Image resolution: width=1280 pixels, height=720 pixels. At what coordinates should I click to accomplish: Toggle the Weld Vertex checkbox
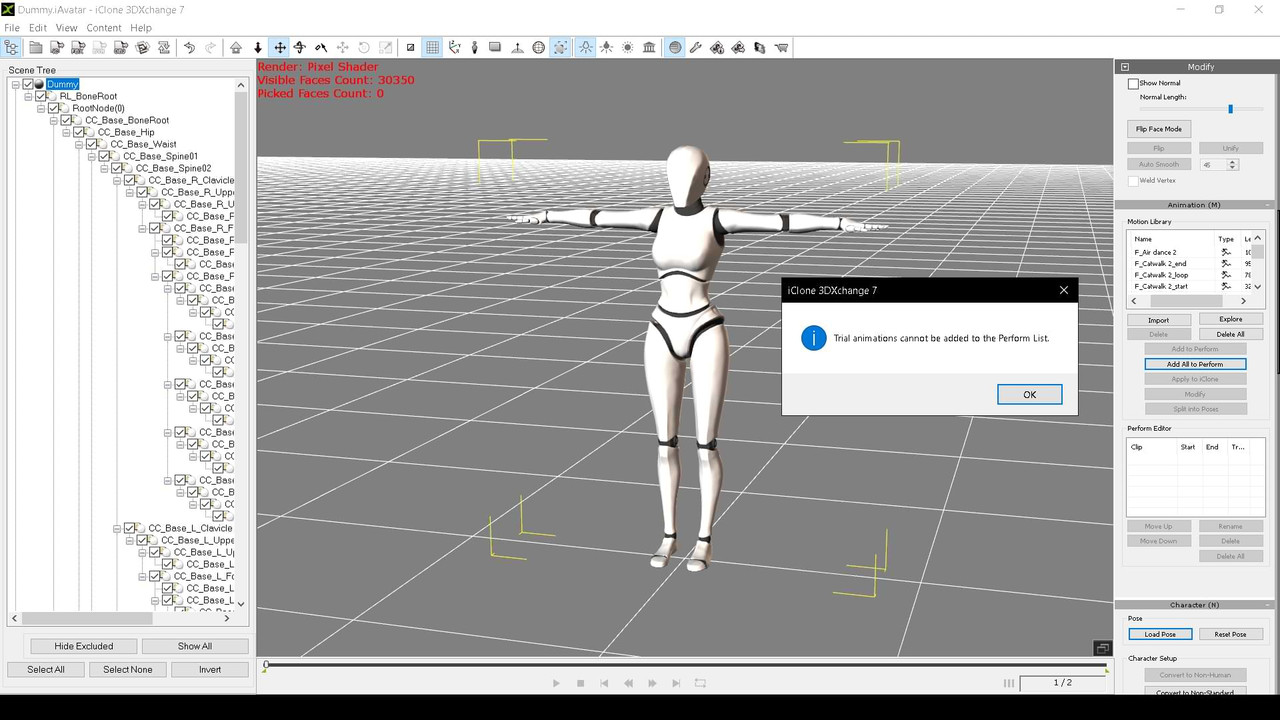coord(1133,180)
